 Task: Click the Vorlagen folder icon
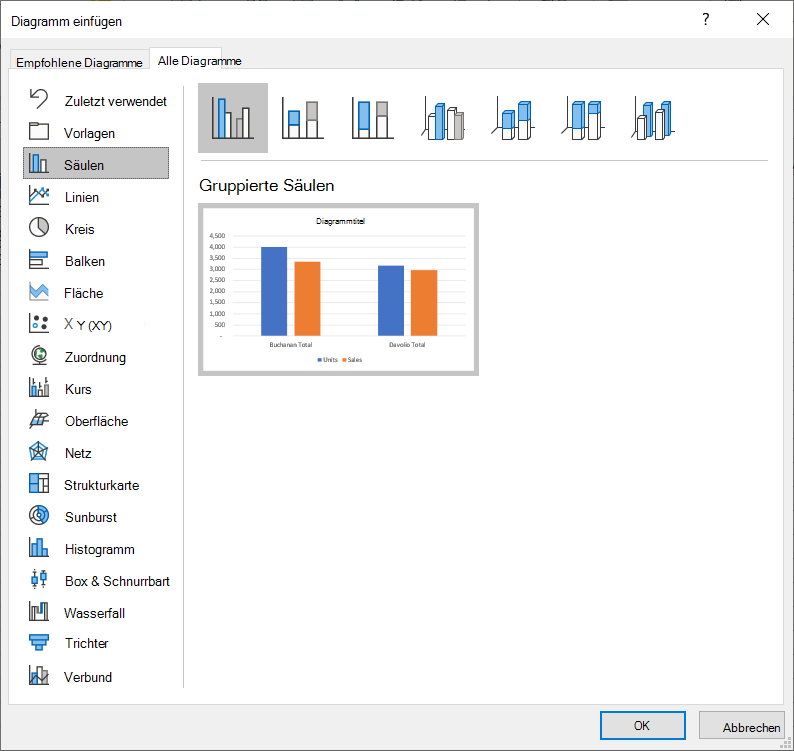[39, 131]
